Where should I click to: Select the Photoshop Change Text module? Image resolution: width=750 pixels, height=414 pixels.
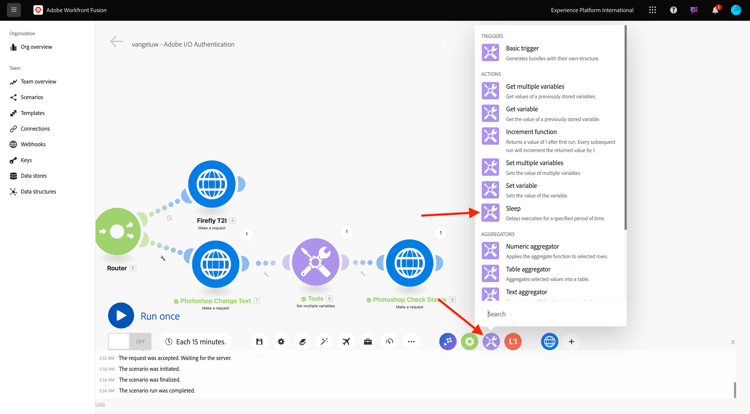(x=216, y=264)
